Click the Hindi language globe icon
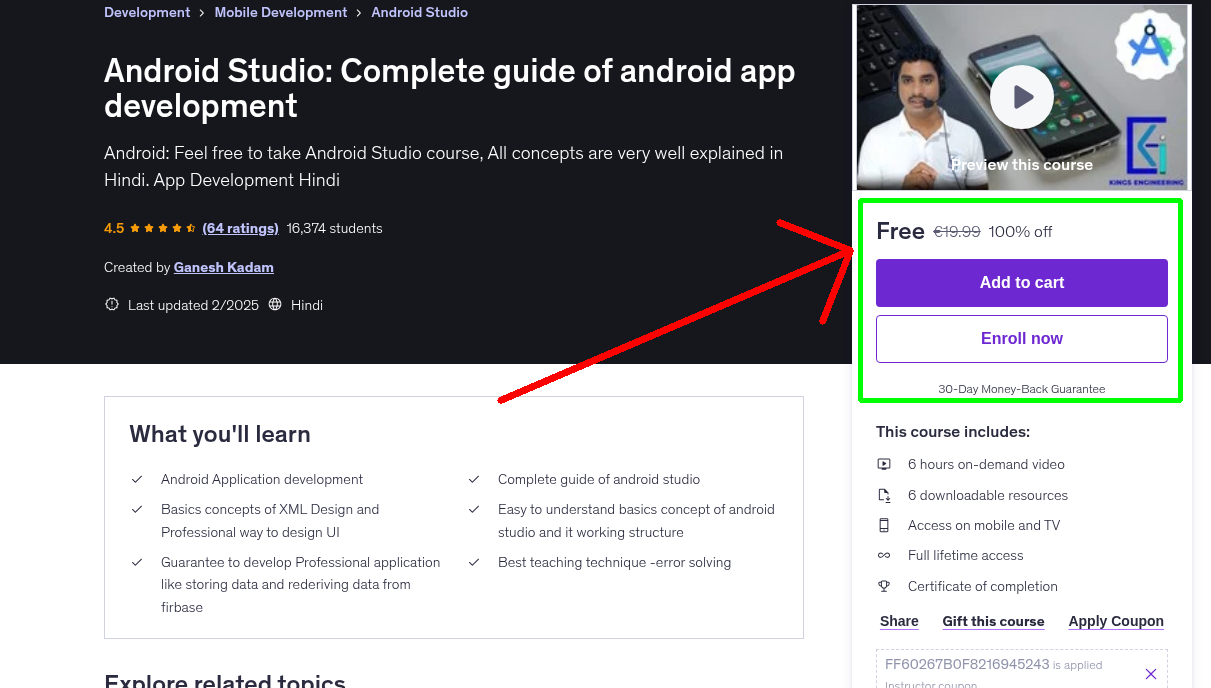This screenshot has height=688, width=1211. [x=274, y=305]
